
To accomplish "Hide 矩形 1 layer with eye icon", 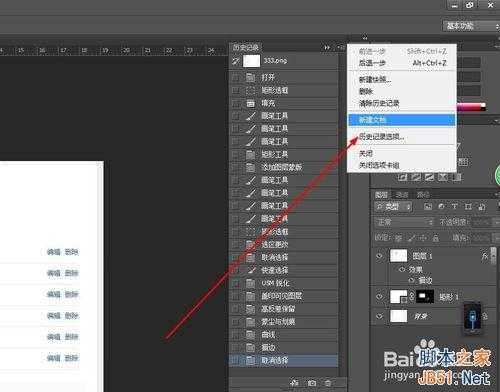I will (x=379, y=296).
